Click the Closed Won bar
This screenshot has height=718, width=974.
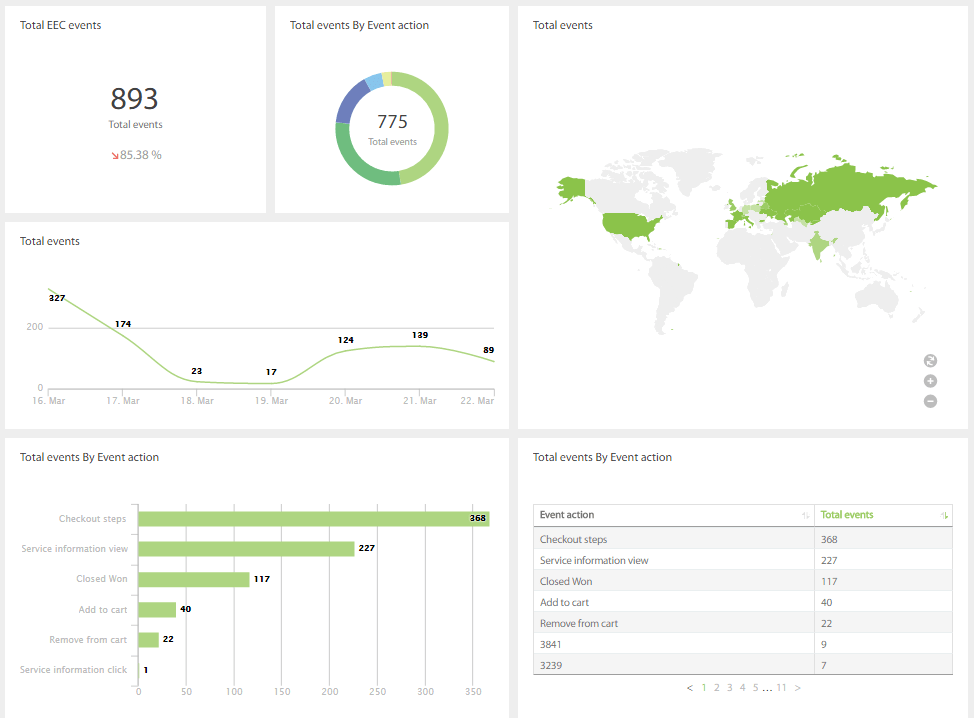click(x=193, y=579)
